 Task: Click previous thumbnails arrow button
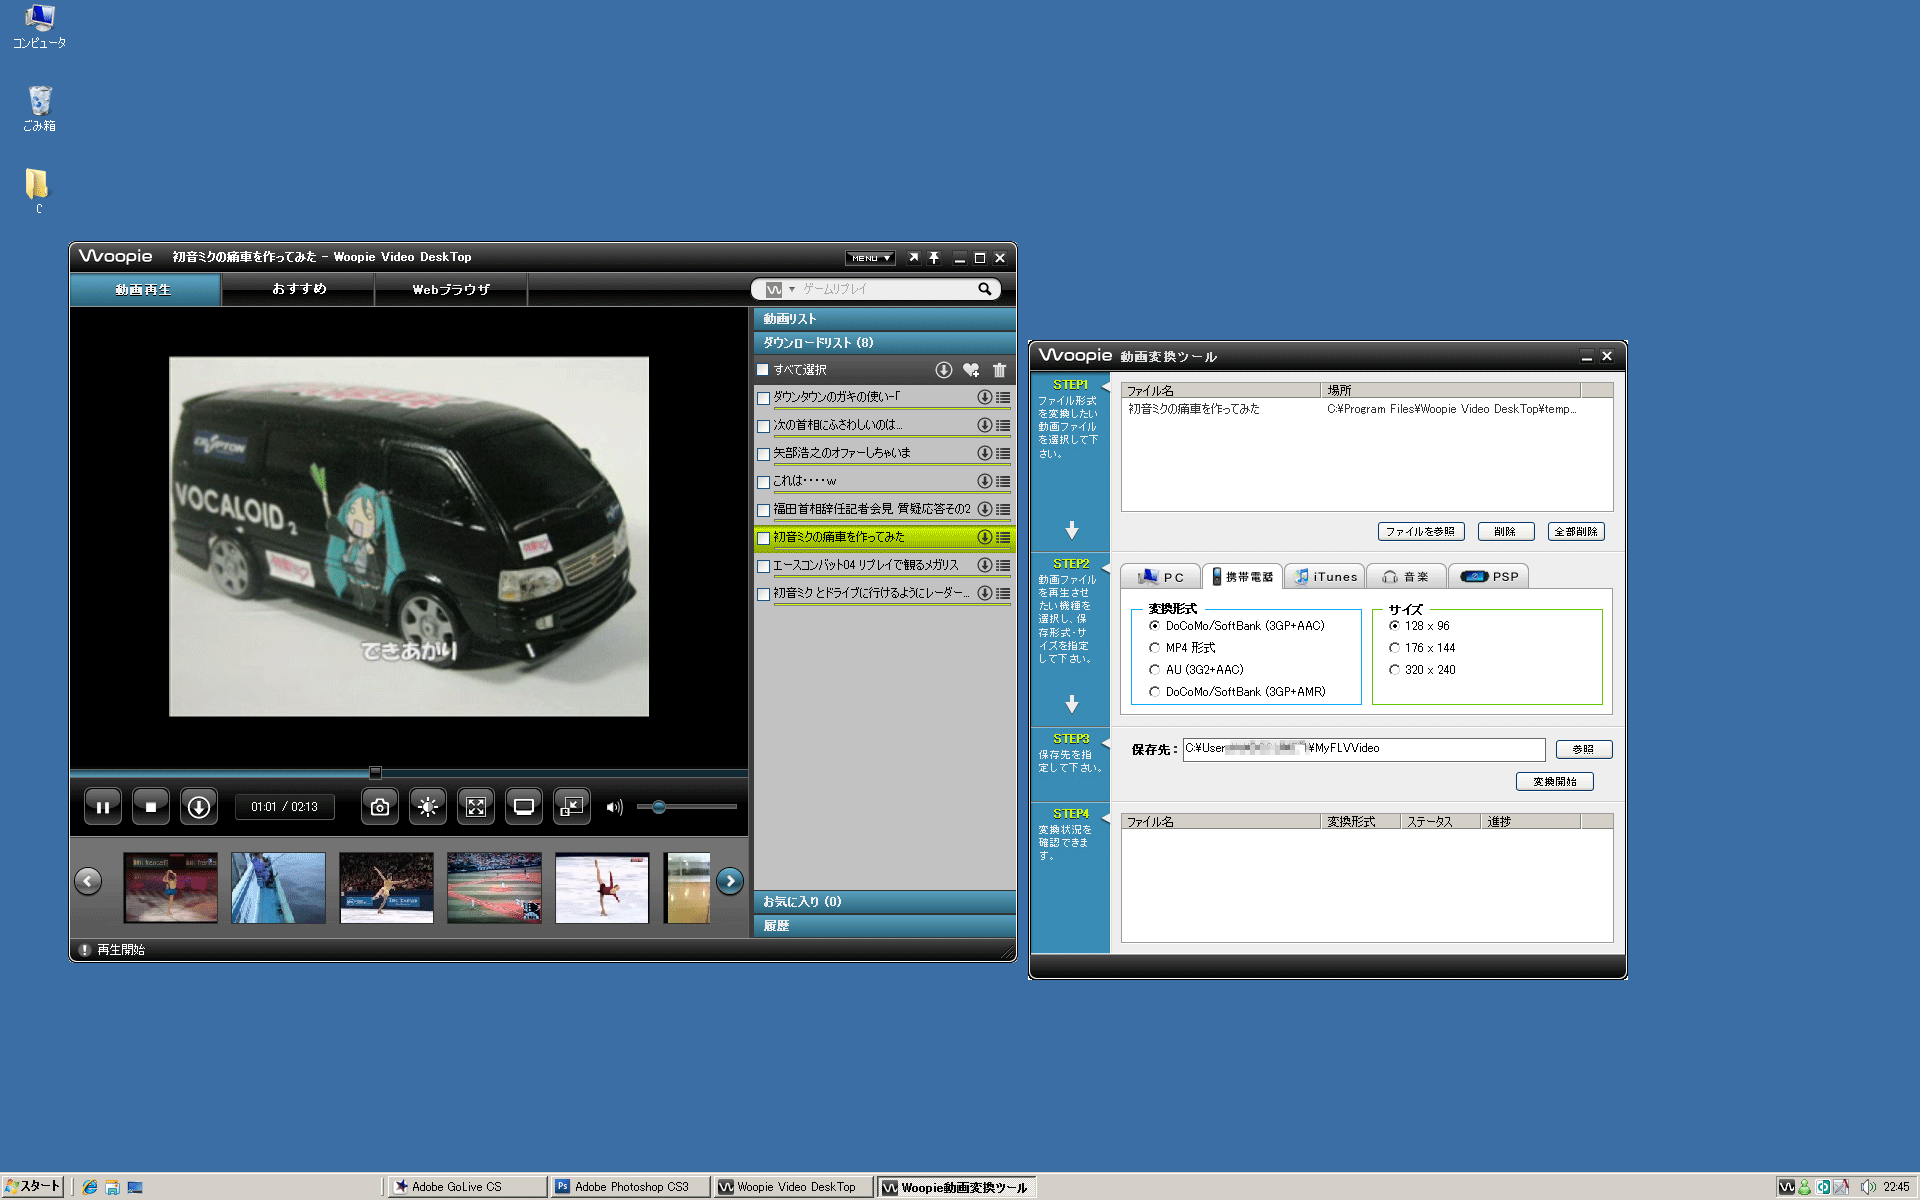[88, 881]
